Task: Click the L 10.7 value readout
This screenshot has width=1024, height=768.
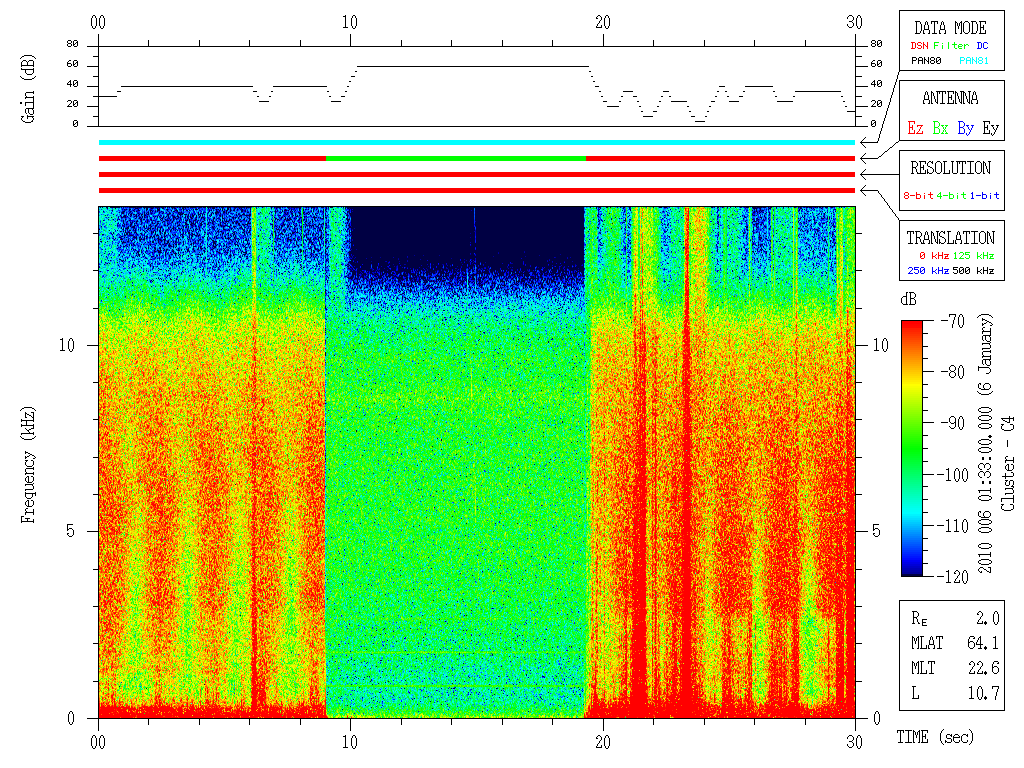Action: pos(955,693)
